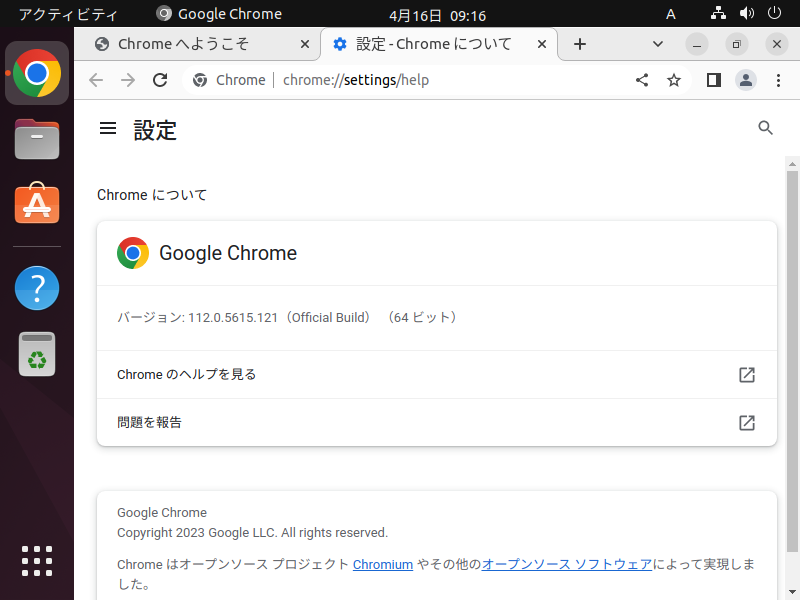800x600 pixels.
Task: Open the Files app in the dock
Action: point(37,139)
